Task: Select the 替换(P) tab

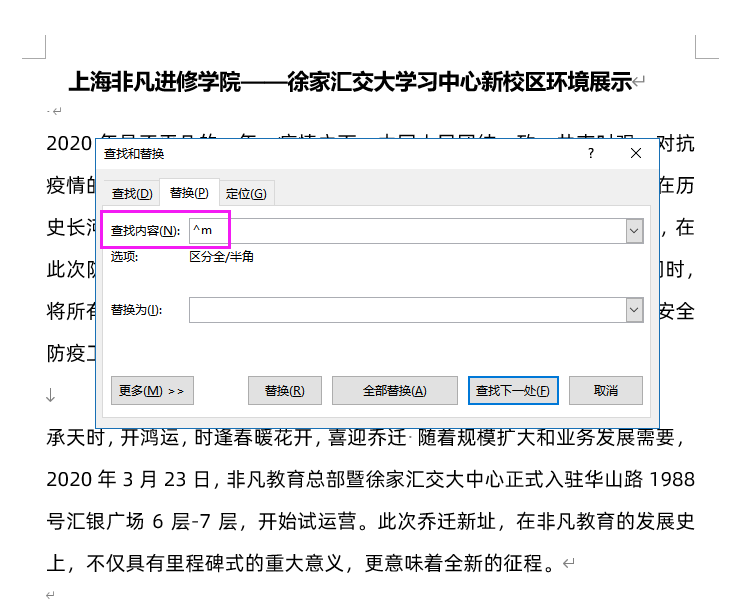Action: pyautogui.click(x=189, y=193)
